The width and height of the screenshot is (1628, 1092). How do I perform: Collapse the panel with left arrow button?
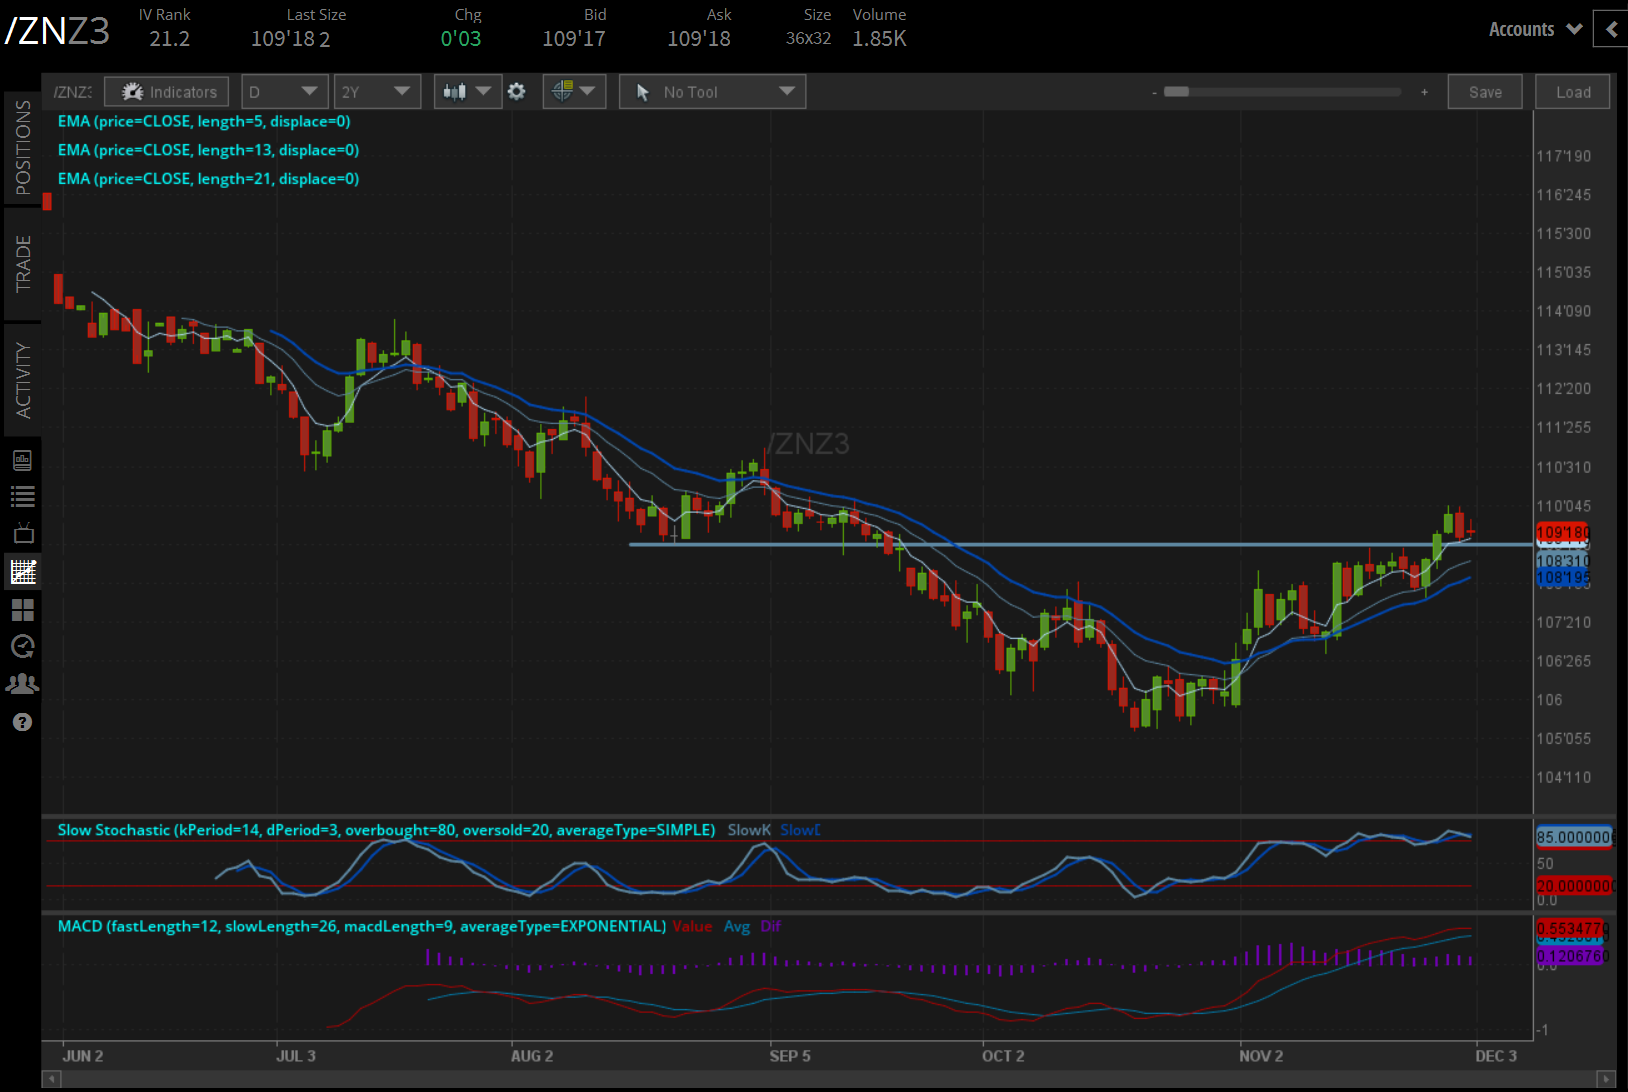tap(1611, 29)
